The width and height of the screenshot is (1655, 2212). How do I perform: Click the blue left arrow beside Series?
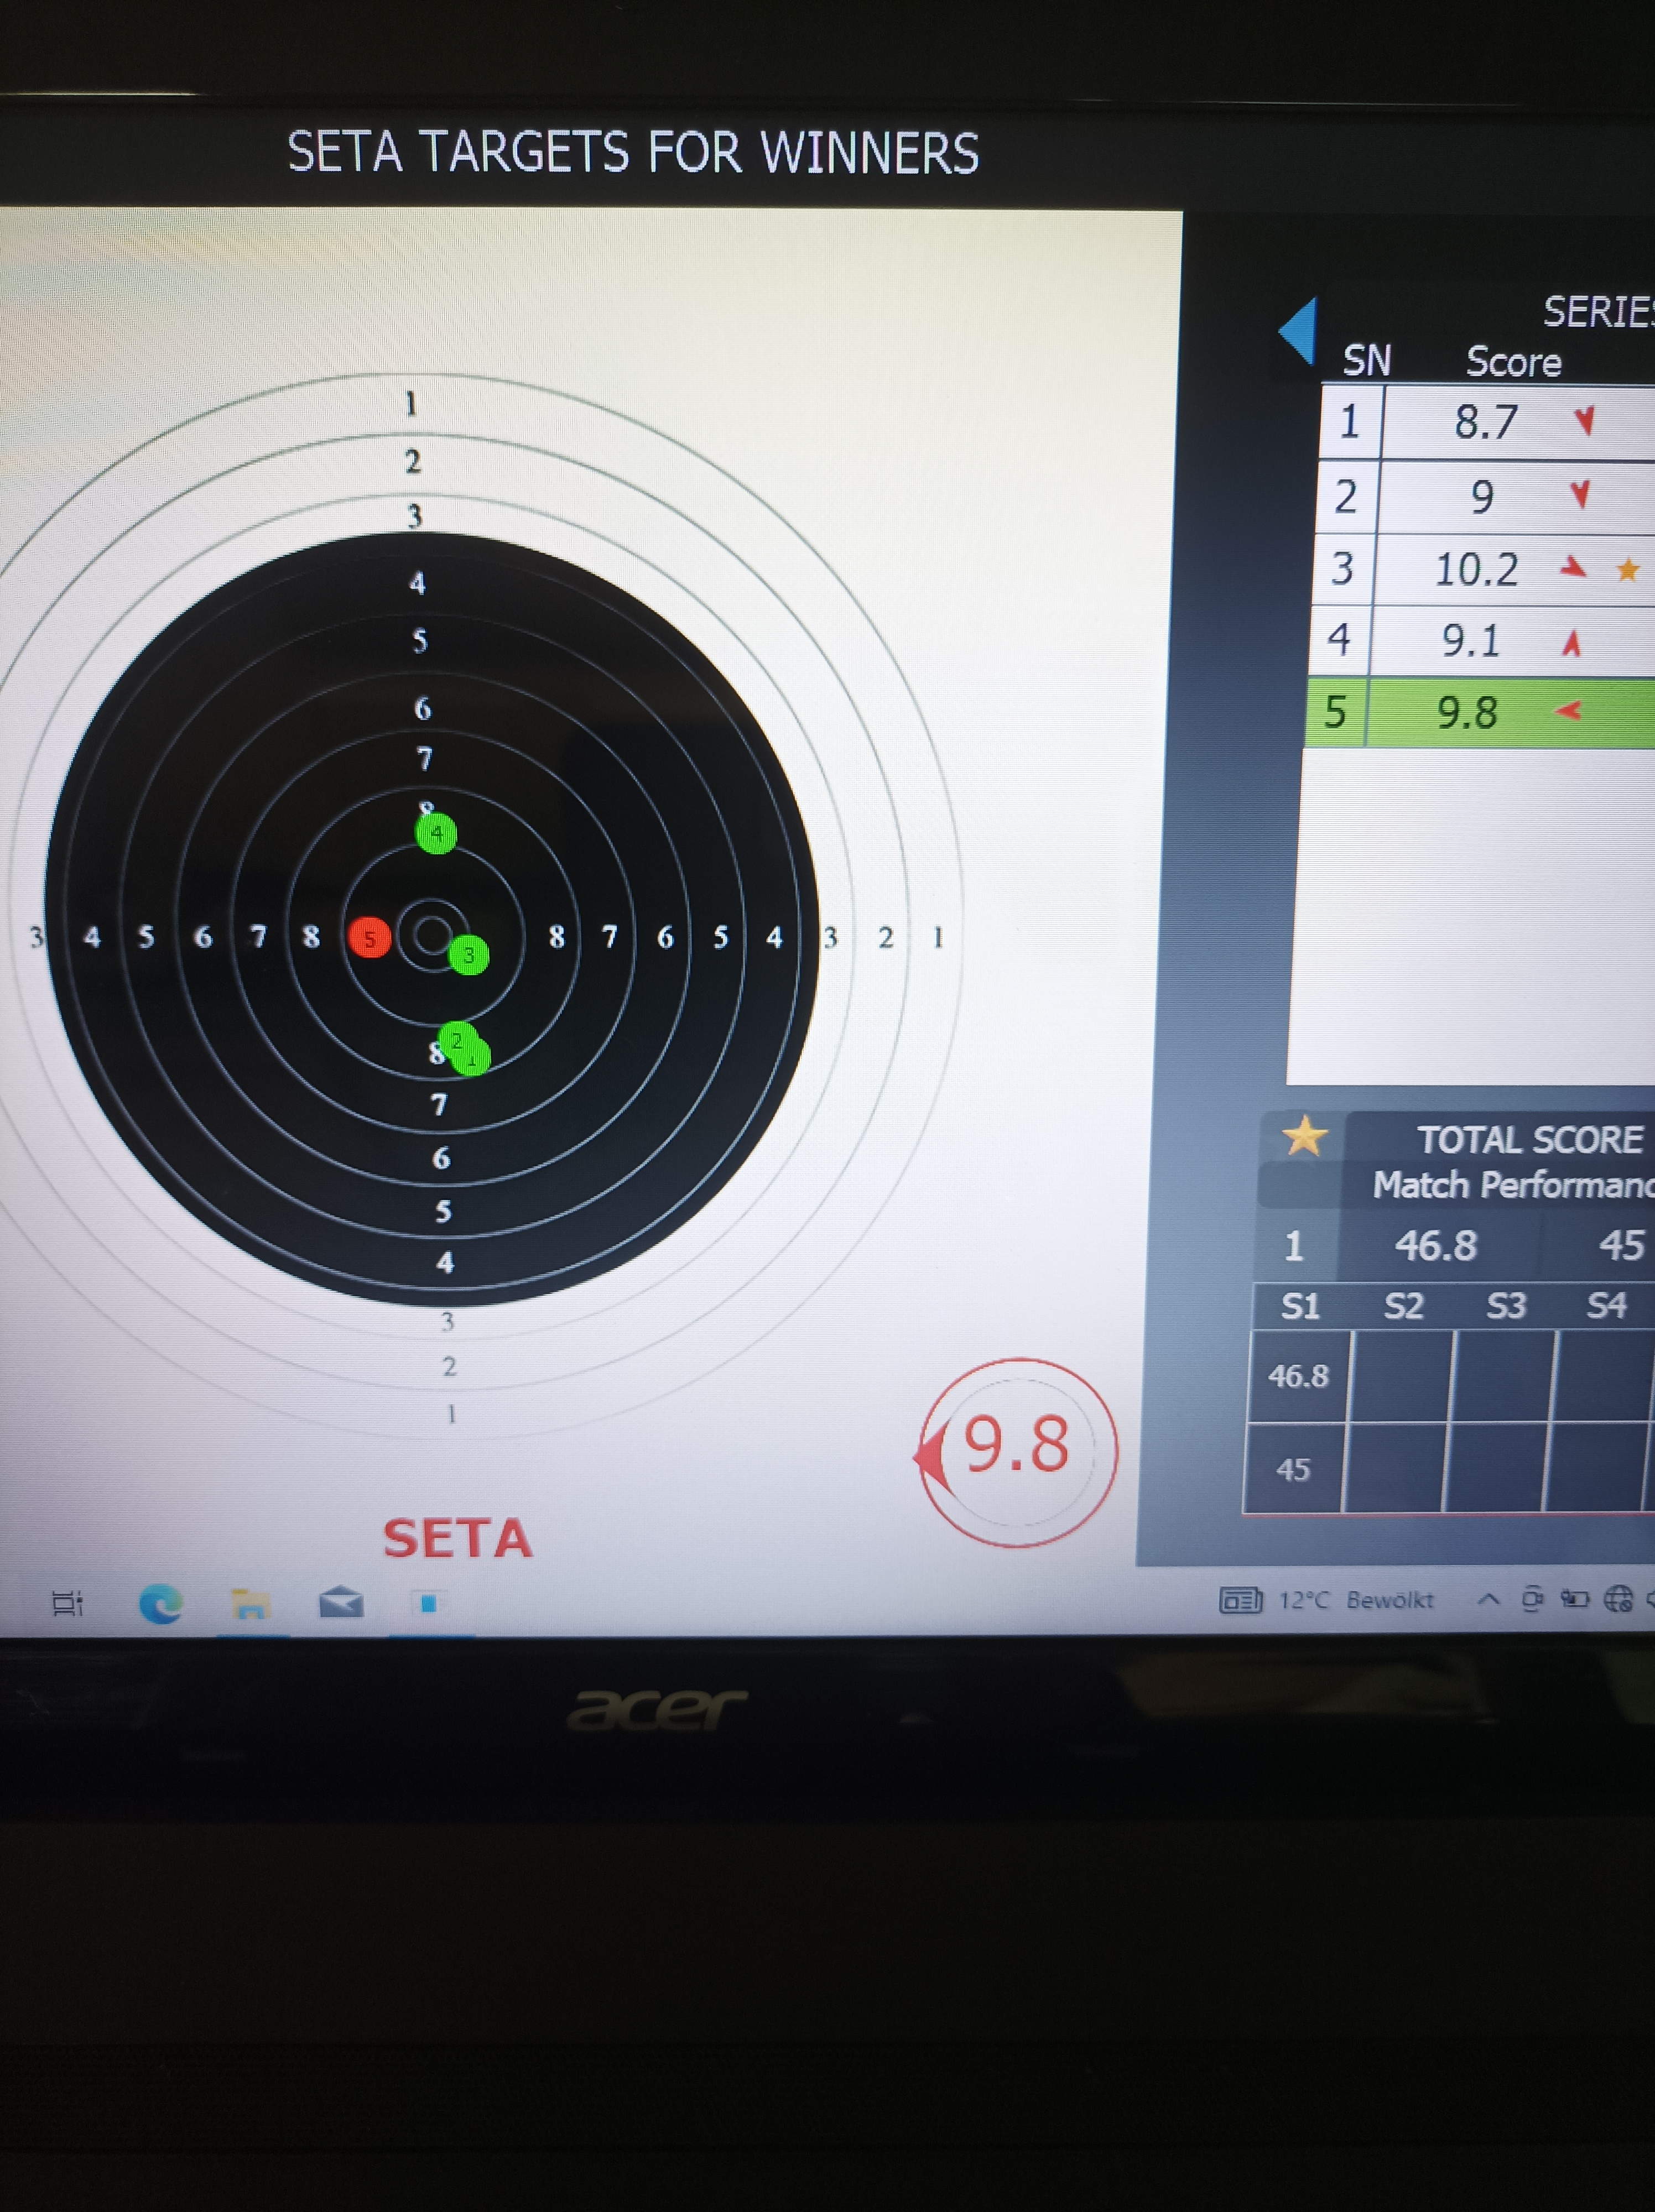point(1299,330)
